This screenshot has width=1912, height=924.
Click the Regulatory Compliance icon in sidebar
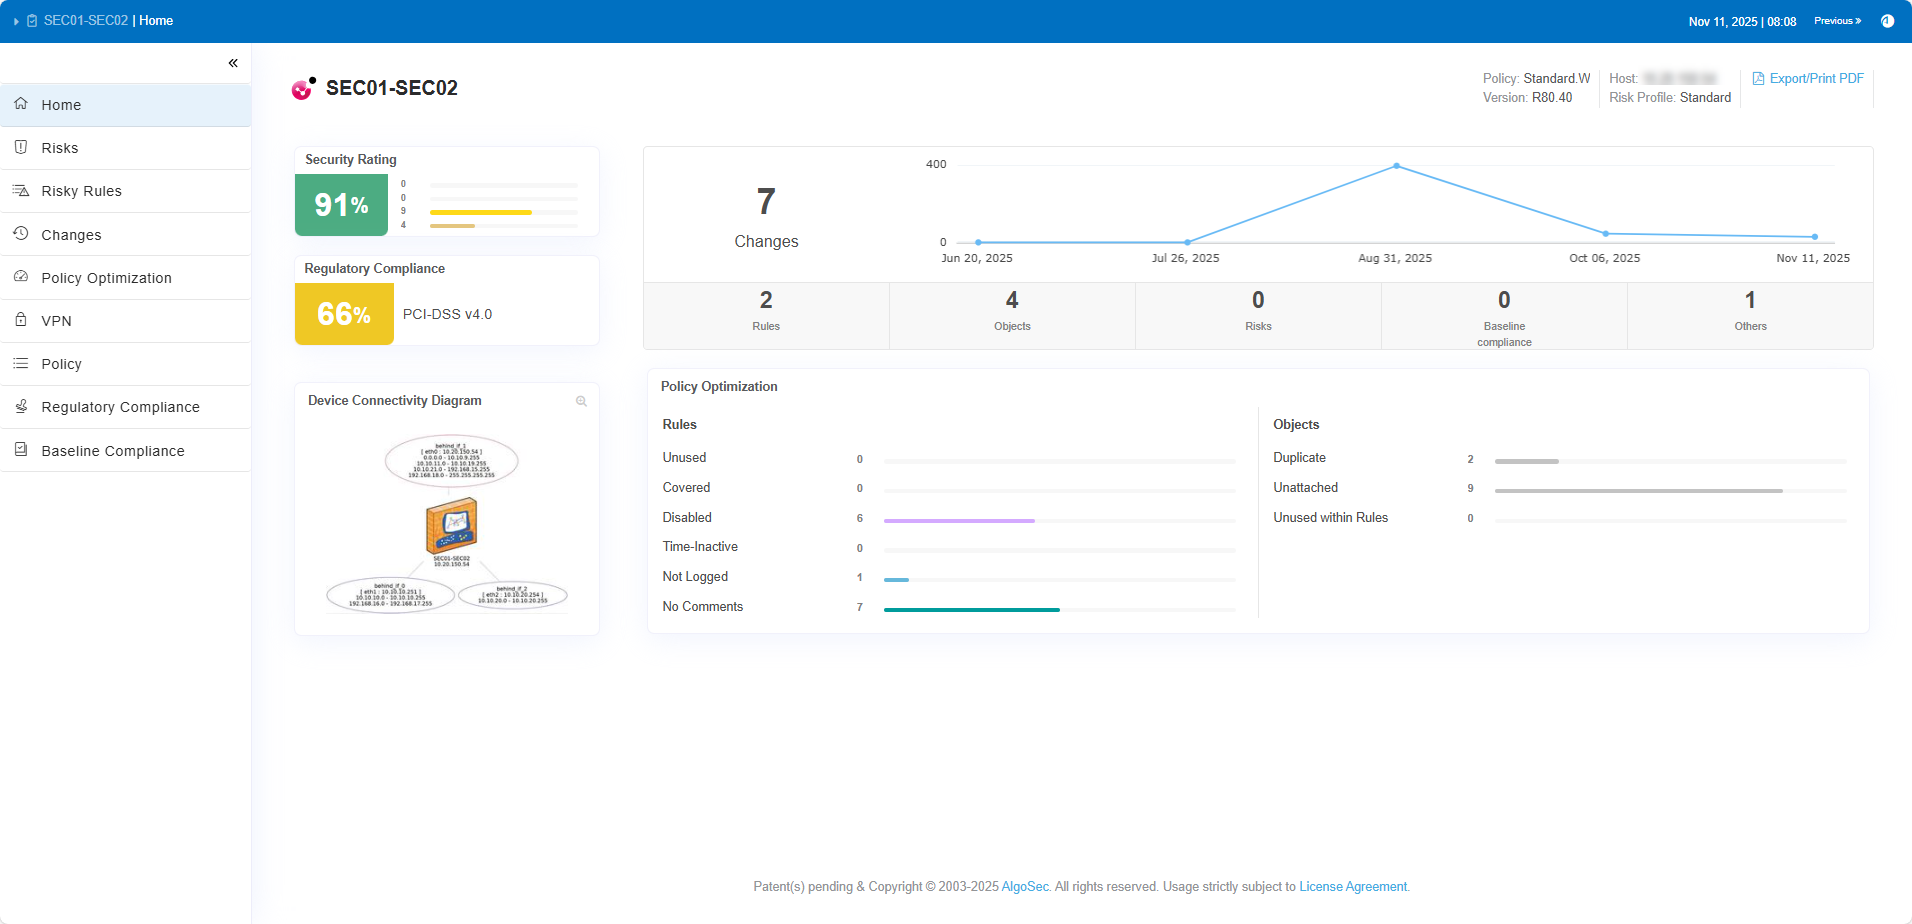click(x=21, y=406)
